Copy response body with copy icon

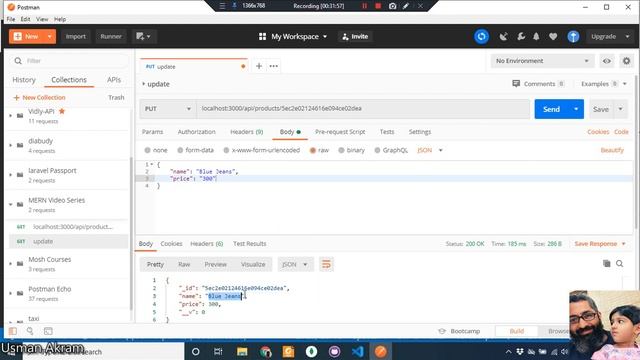[607, 264]
